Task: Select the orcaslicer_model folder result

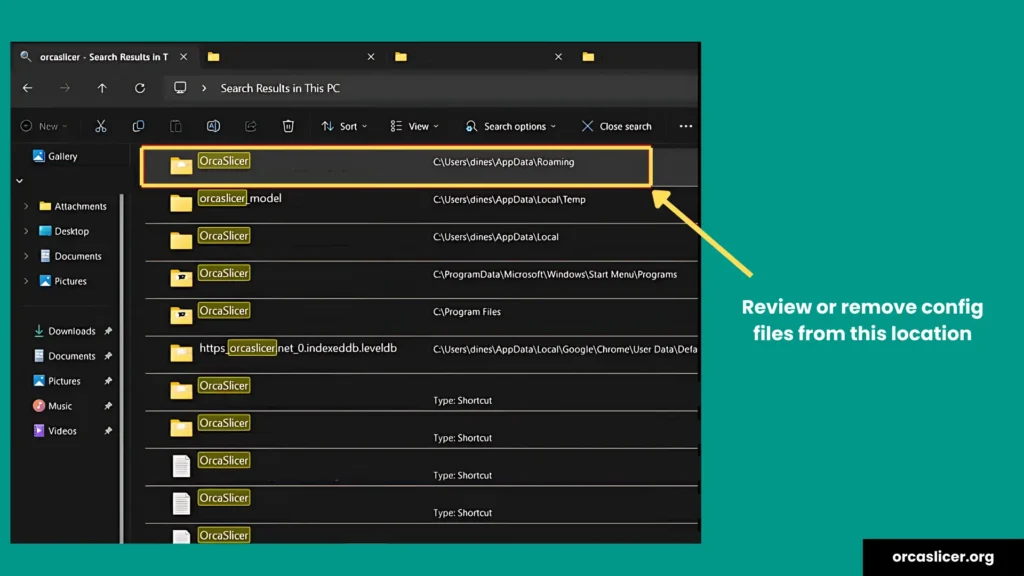Action: 240,199
